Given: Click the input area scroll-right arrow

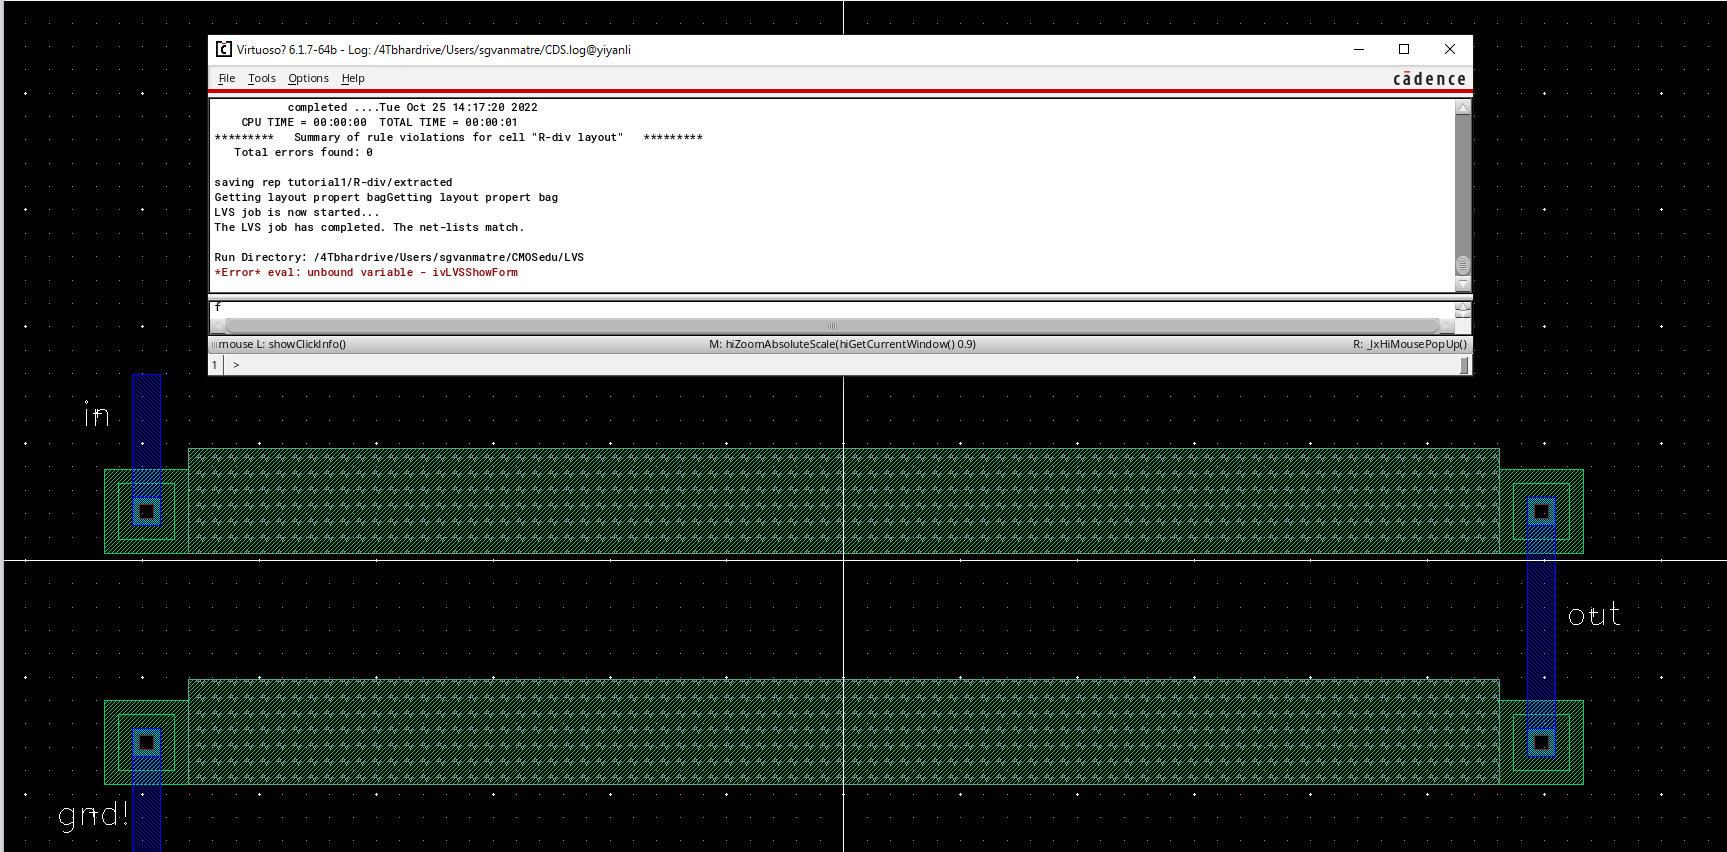Looking at the screenshot, I should click(x=1447, y=326).
